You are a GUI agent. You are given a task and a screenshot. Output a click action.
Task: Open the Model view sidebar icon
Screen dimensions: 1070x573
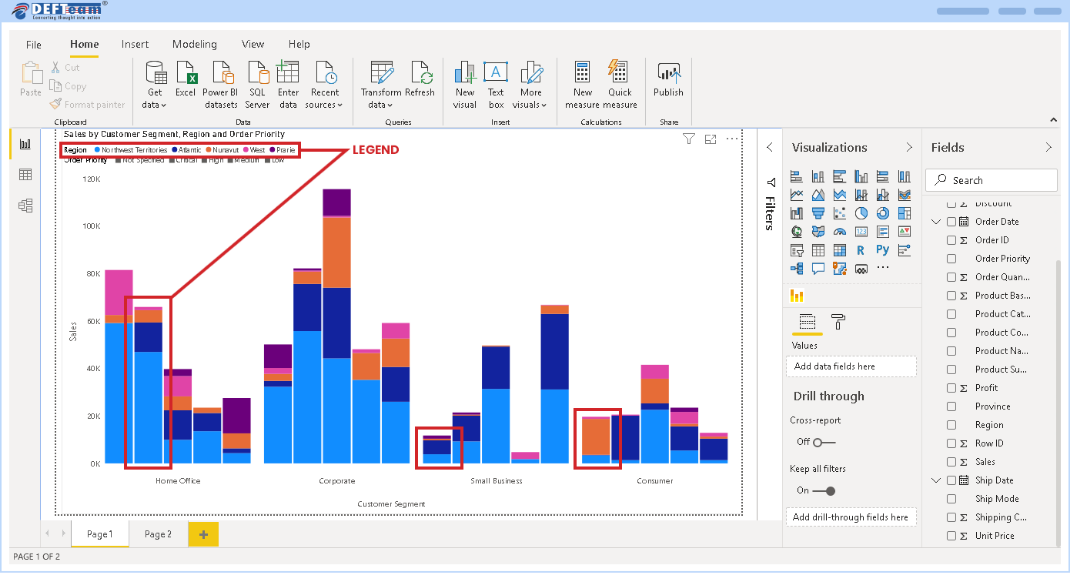25,205
